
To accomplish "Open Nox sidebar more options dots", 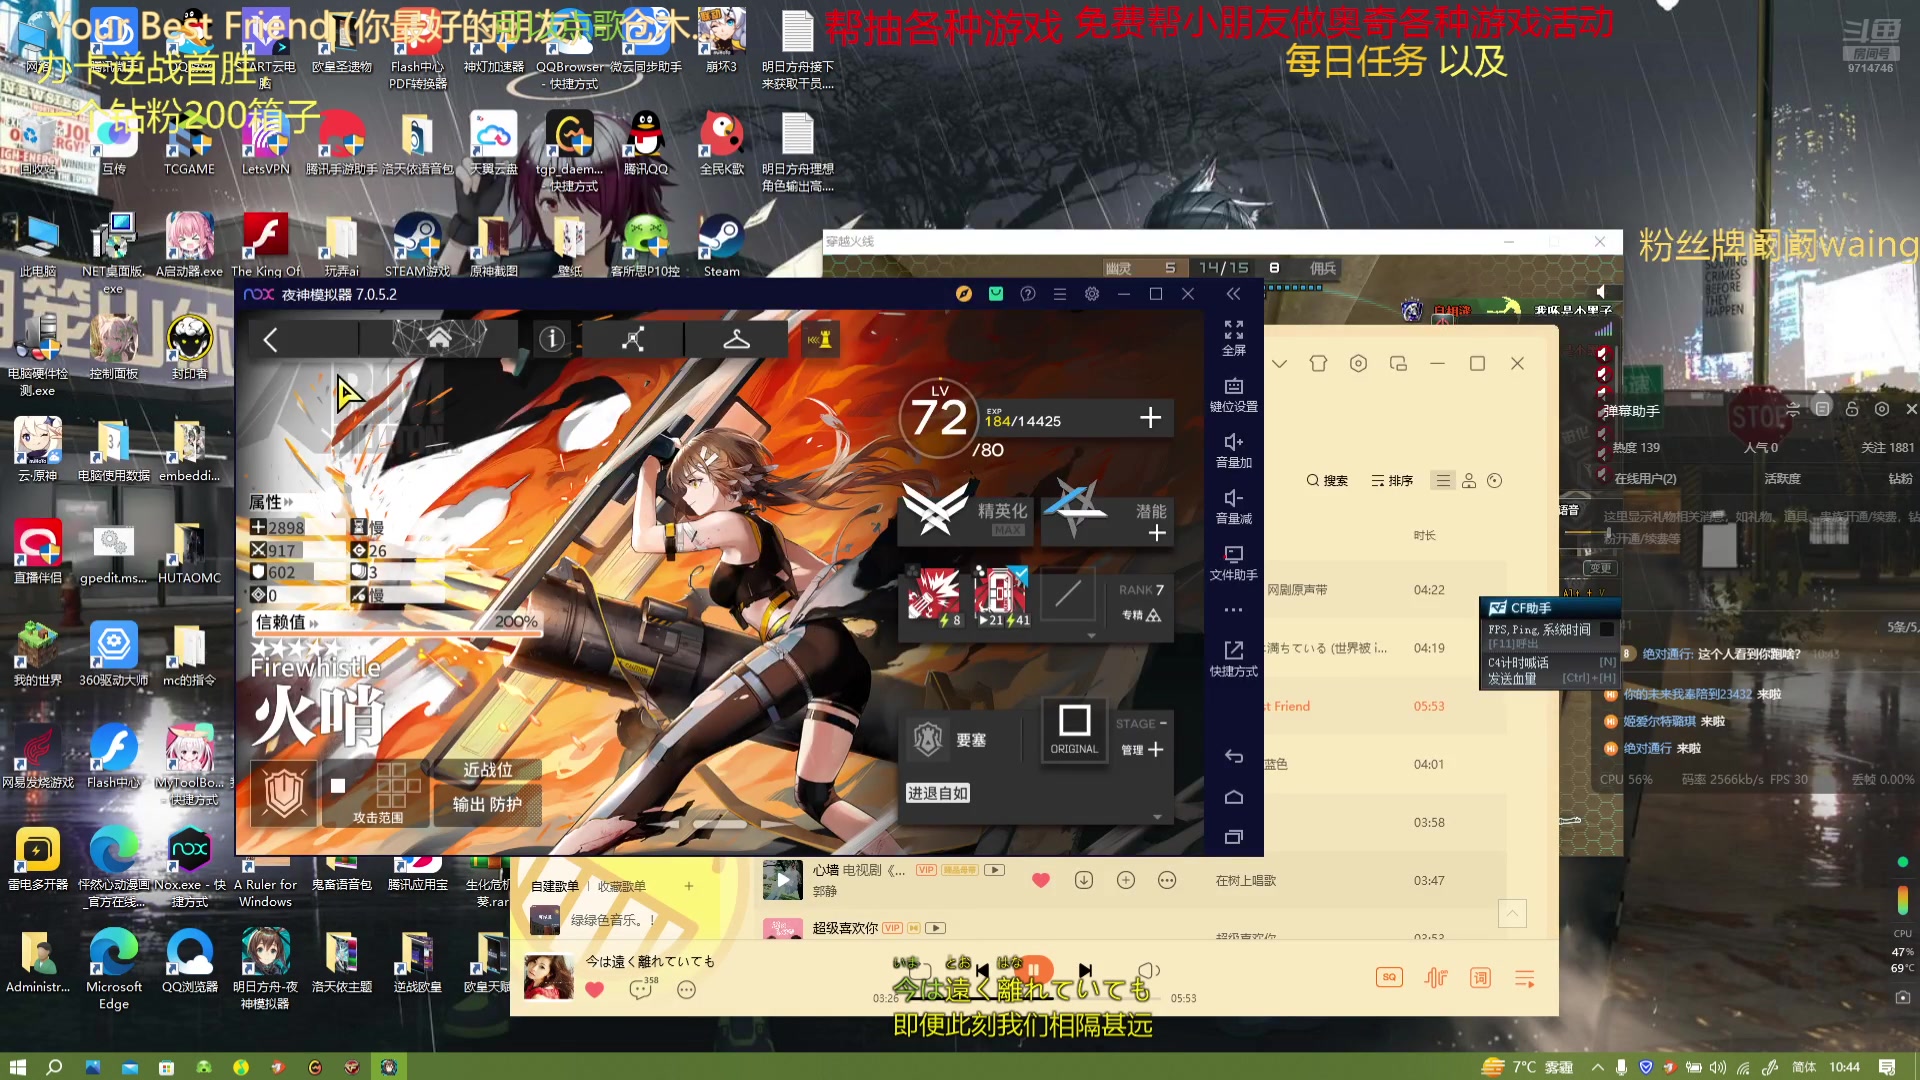I will [x=1234, y=610].
